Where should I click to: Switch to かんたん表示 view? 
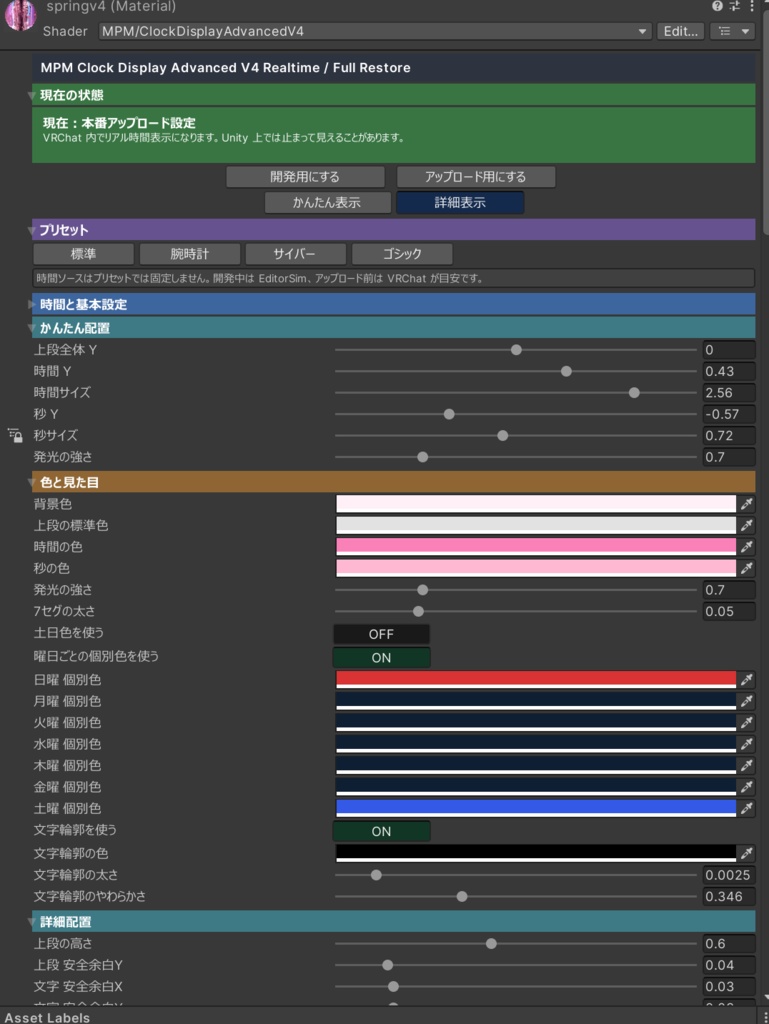(x=327, y=202)
